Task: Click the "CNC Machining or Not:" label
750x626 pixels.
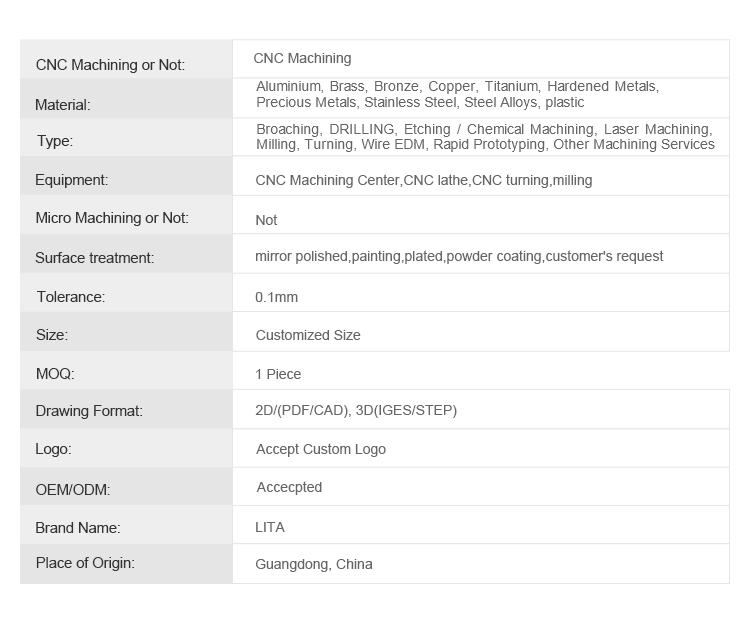Action: tap(110, 65)
